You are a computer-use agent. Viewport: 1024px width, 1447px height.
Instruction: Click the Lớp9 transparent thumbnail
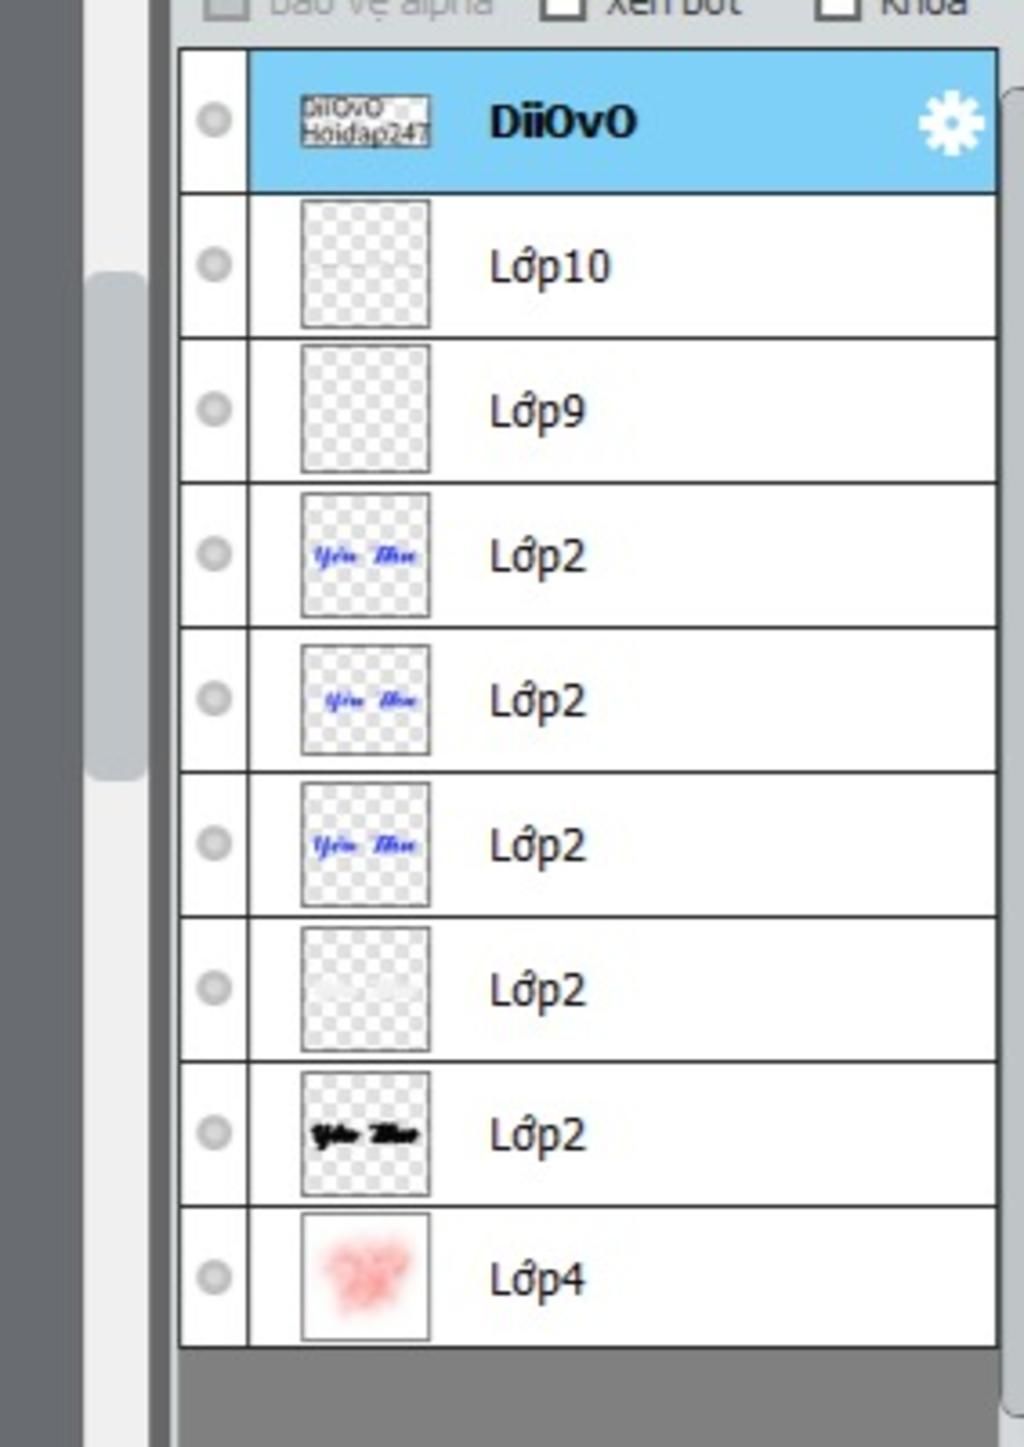click(366, 409)
